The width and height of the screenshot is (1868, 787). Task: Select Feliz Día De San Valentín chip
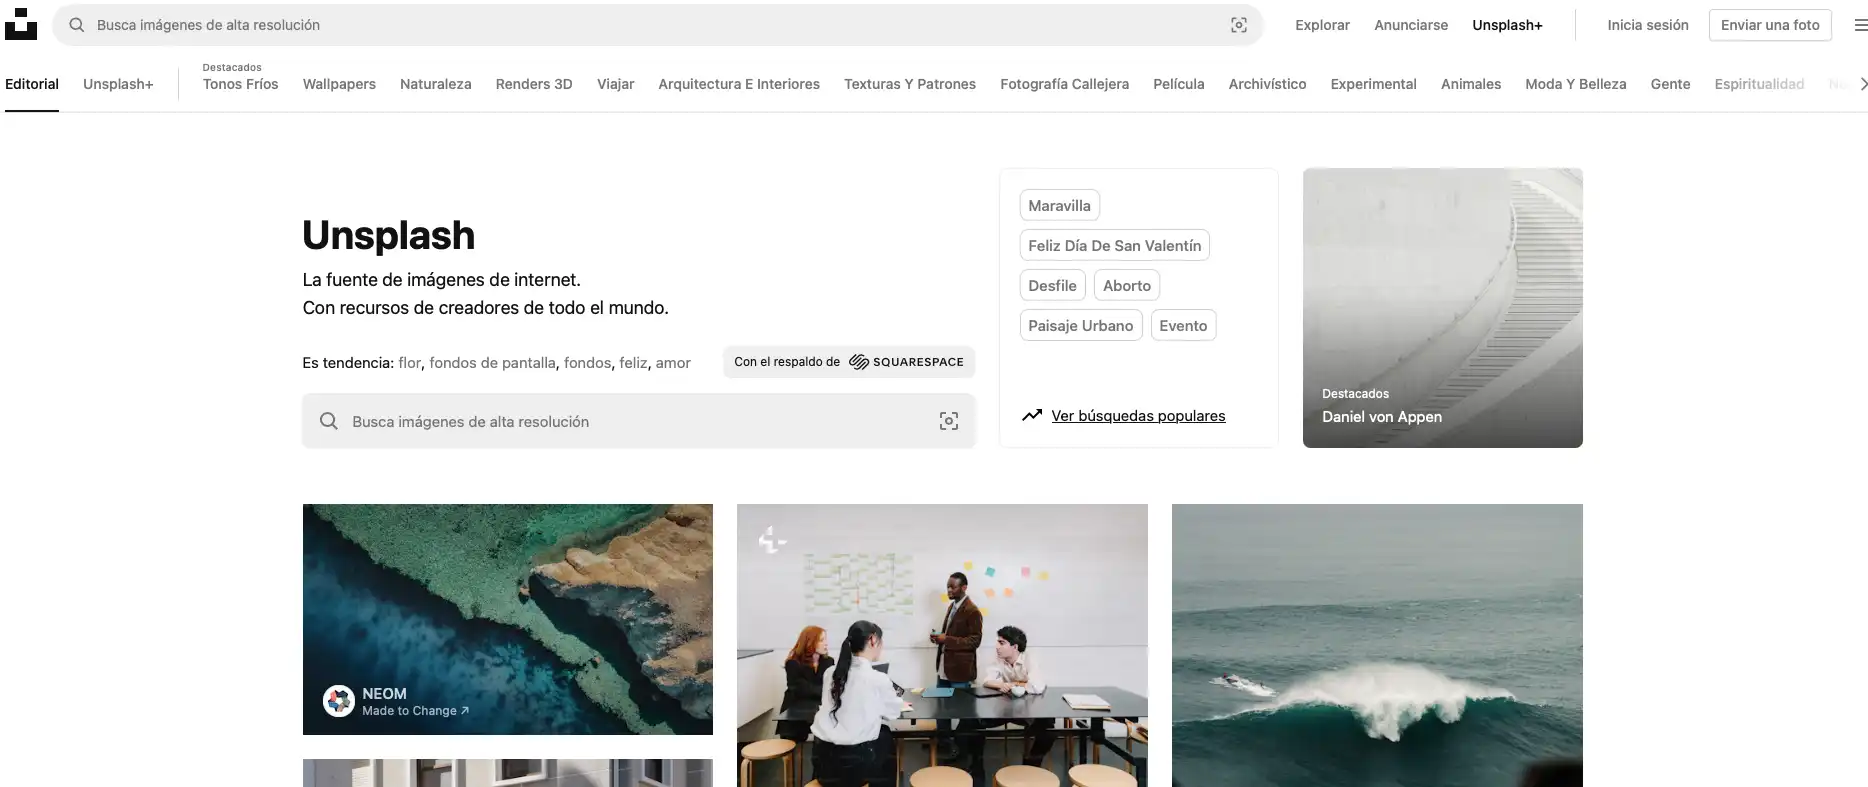tap(1114, 245)
